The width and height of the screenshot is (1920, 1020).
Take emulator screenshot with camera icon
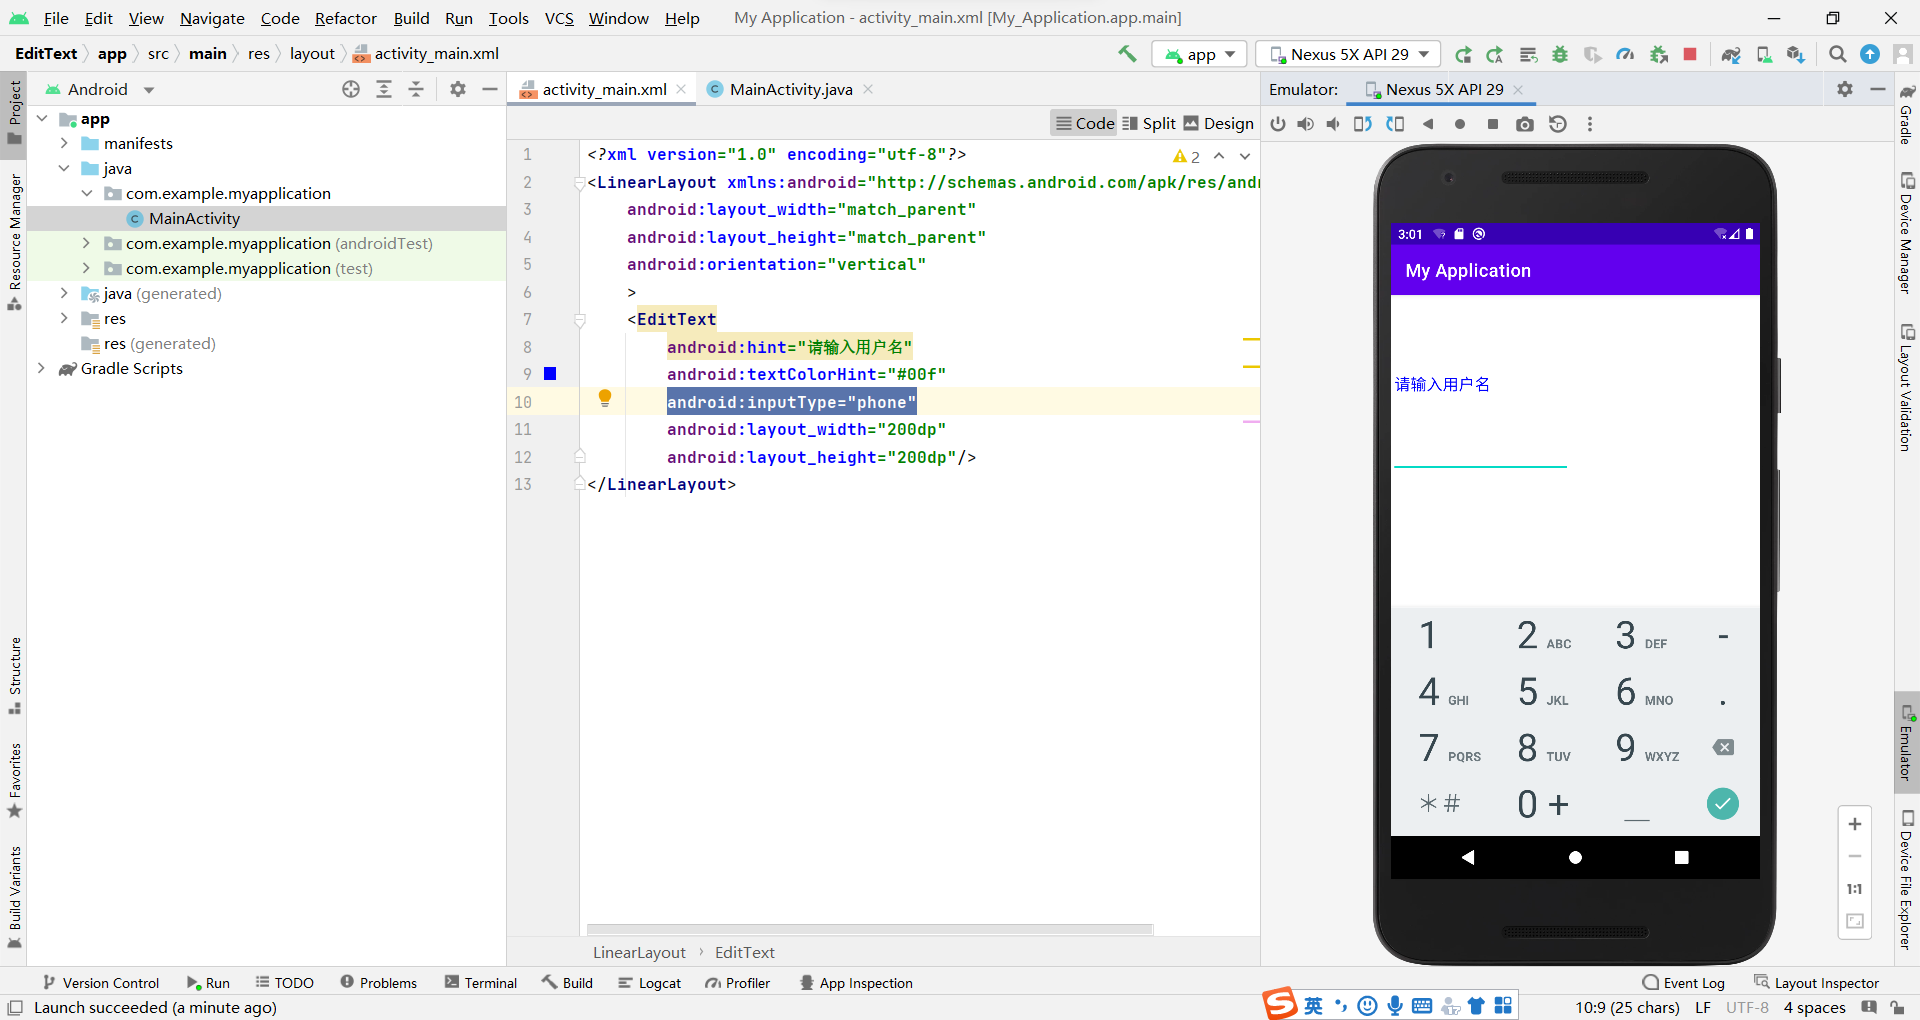1525,124
